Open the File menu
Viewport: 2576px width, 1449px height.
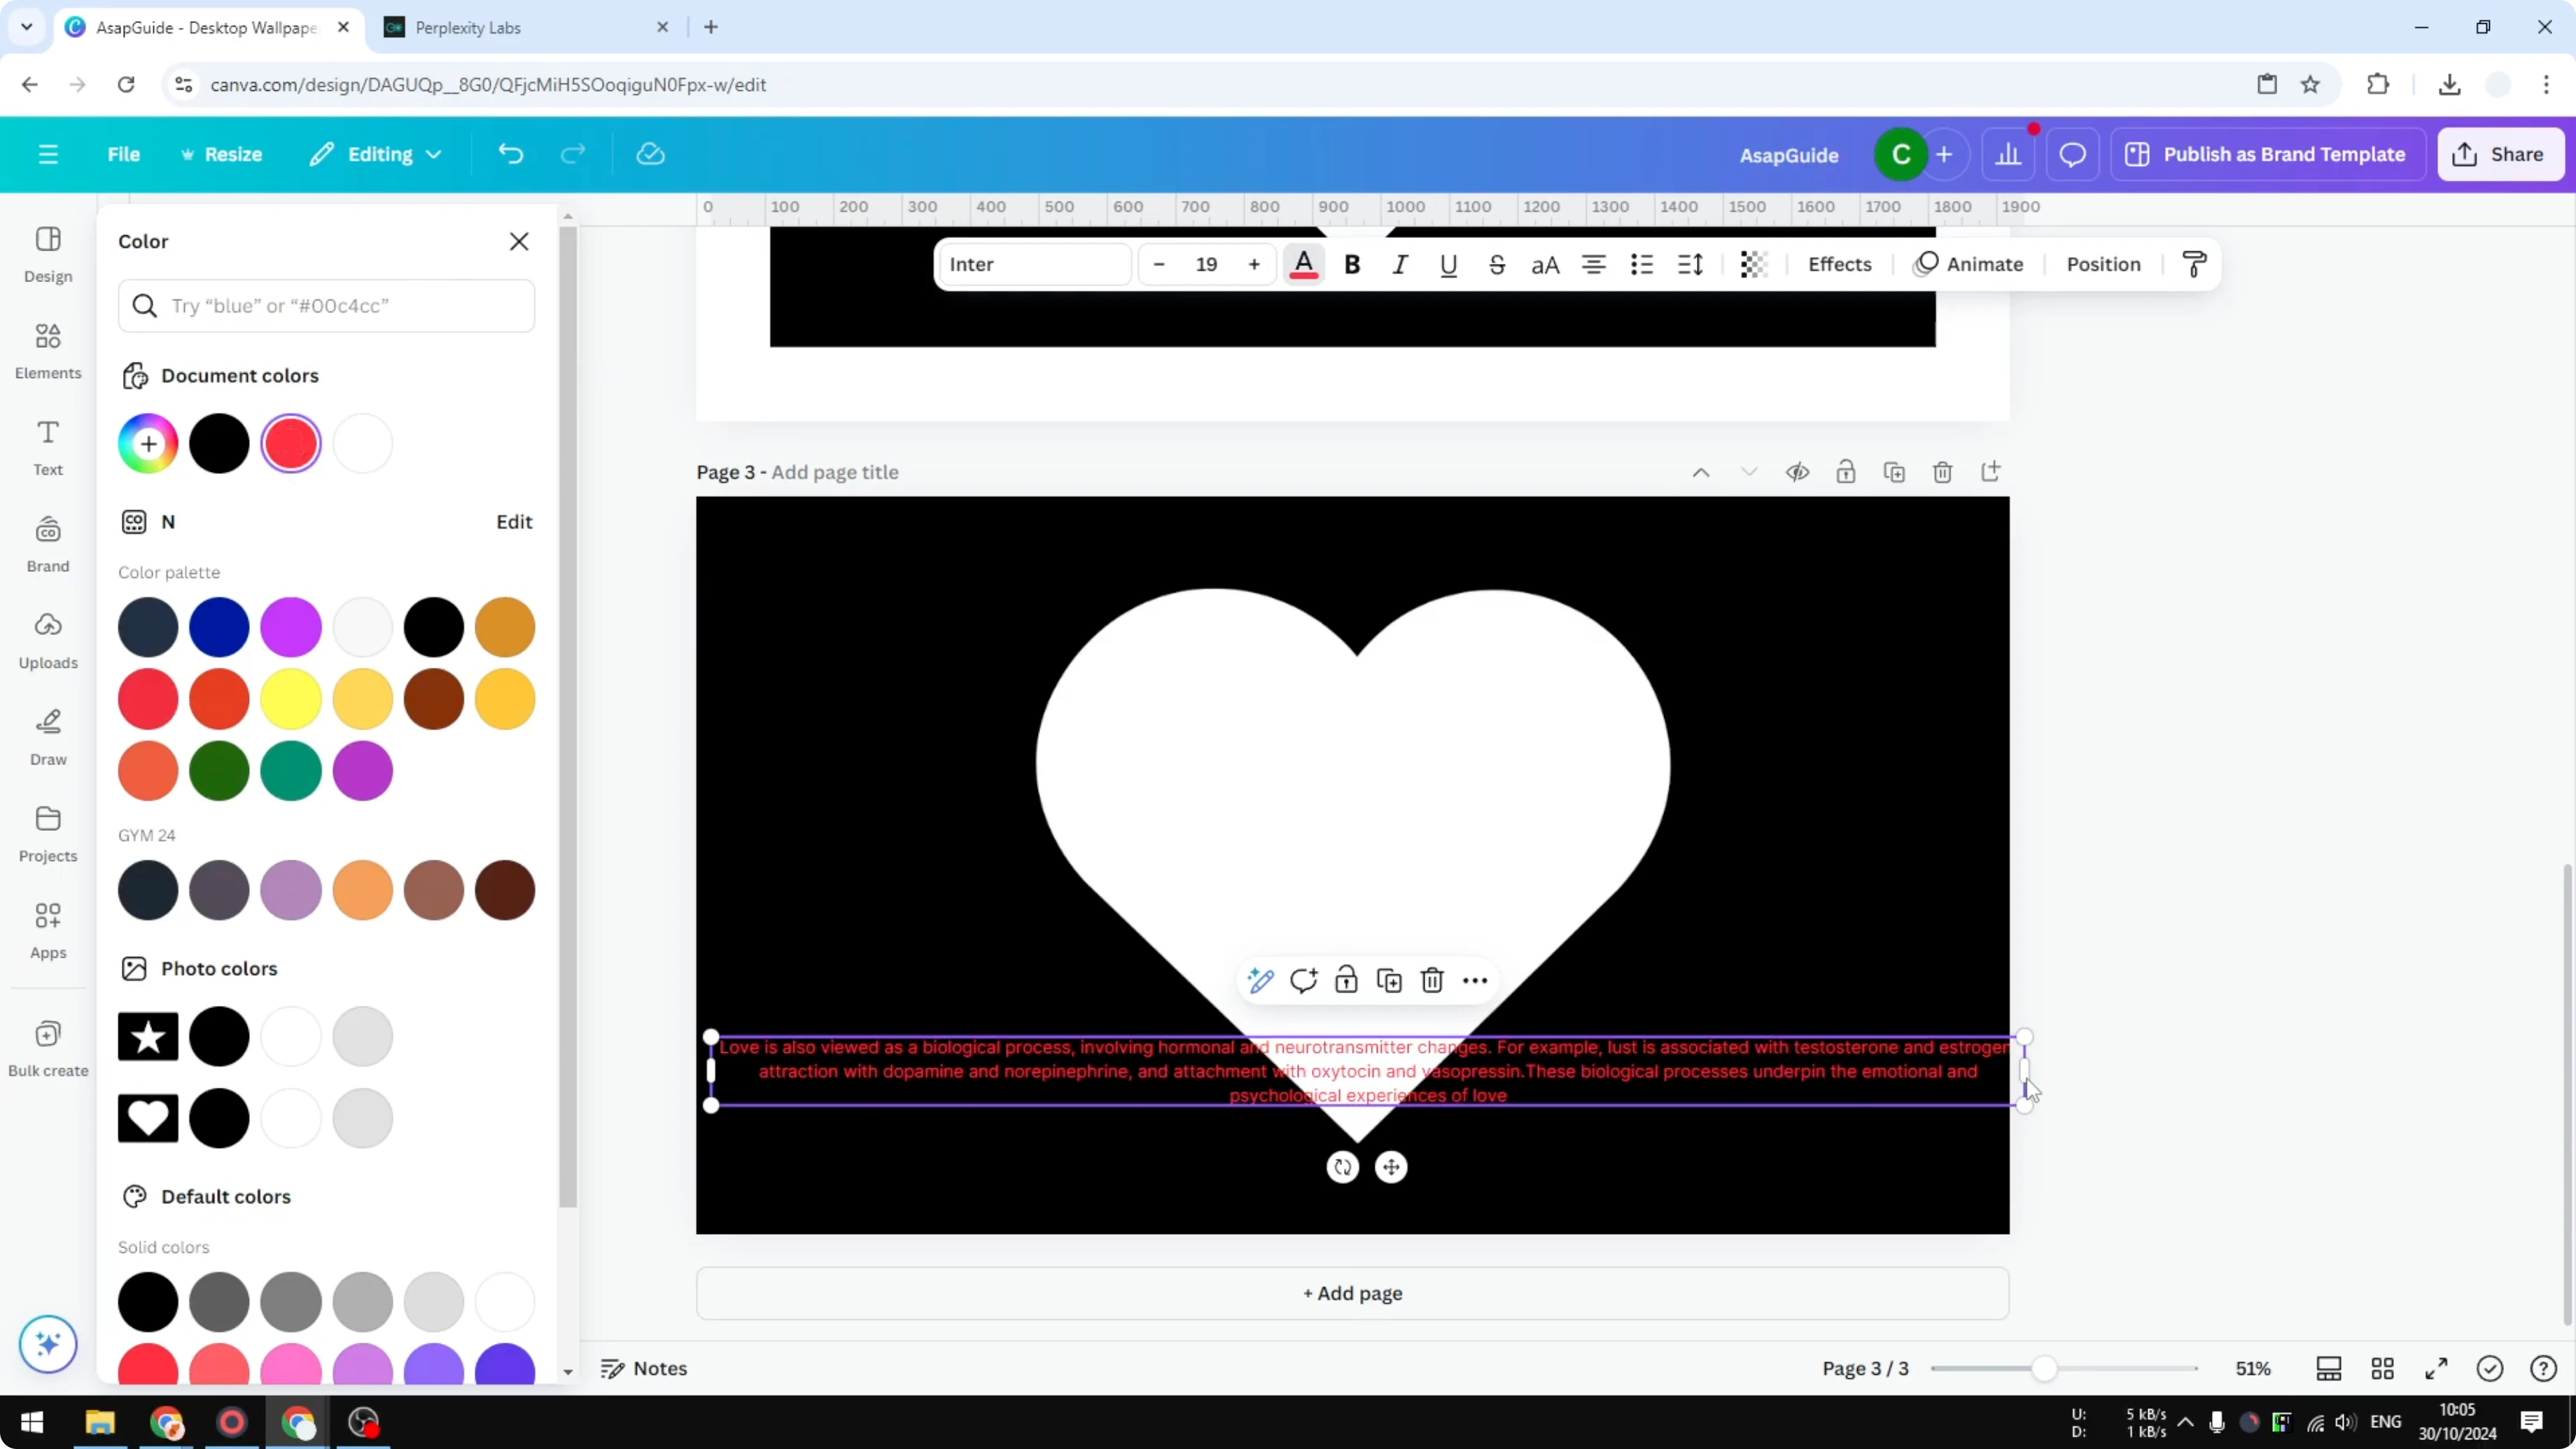pos(124,154)
